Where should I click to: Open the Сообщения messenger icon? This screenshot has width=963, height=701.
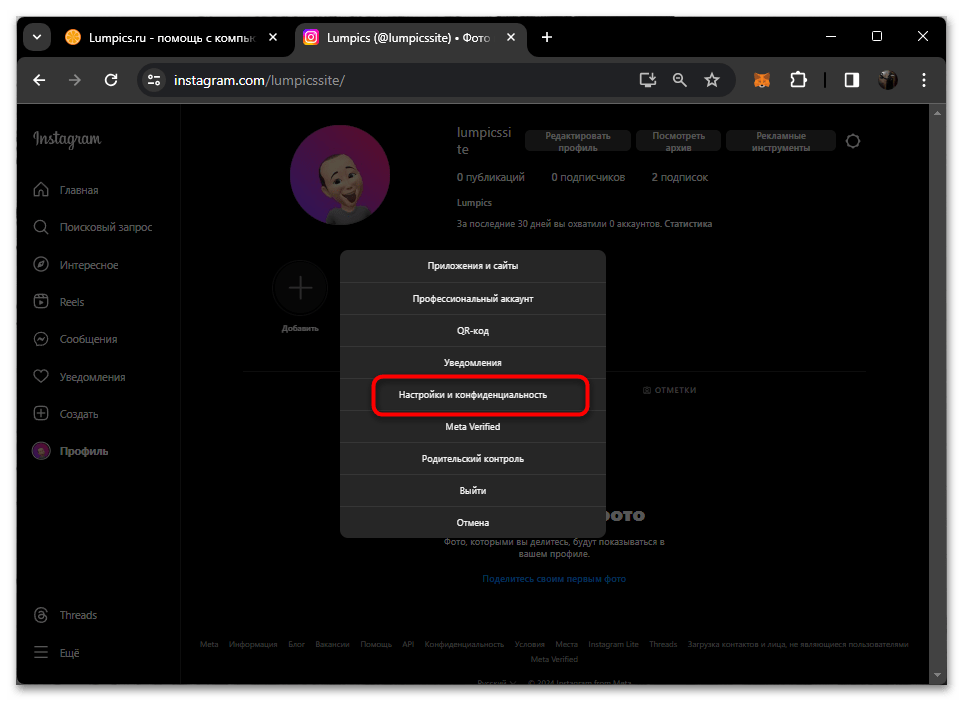pyautogui.click(x=41, y=339)
